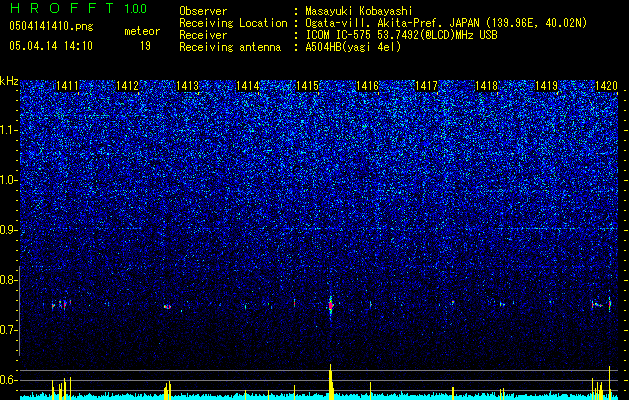Click the 0.7 frequency axis label
The image size is (629, 400).
(x=8, y=330)
